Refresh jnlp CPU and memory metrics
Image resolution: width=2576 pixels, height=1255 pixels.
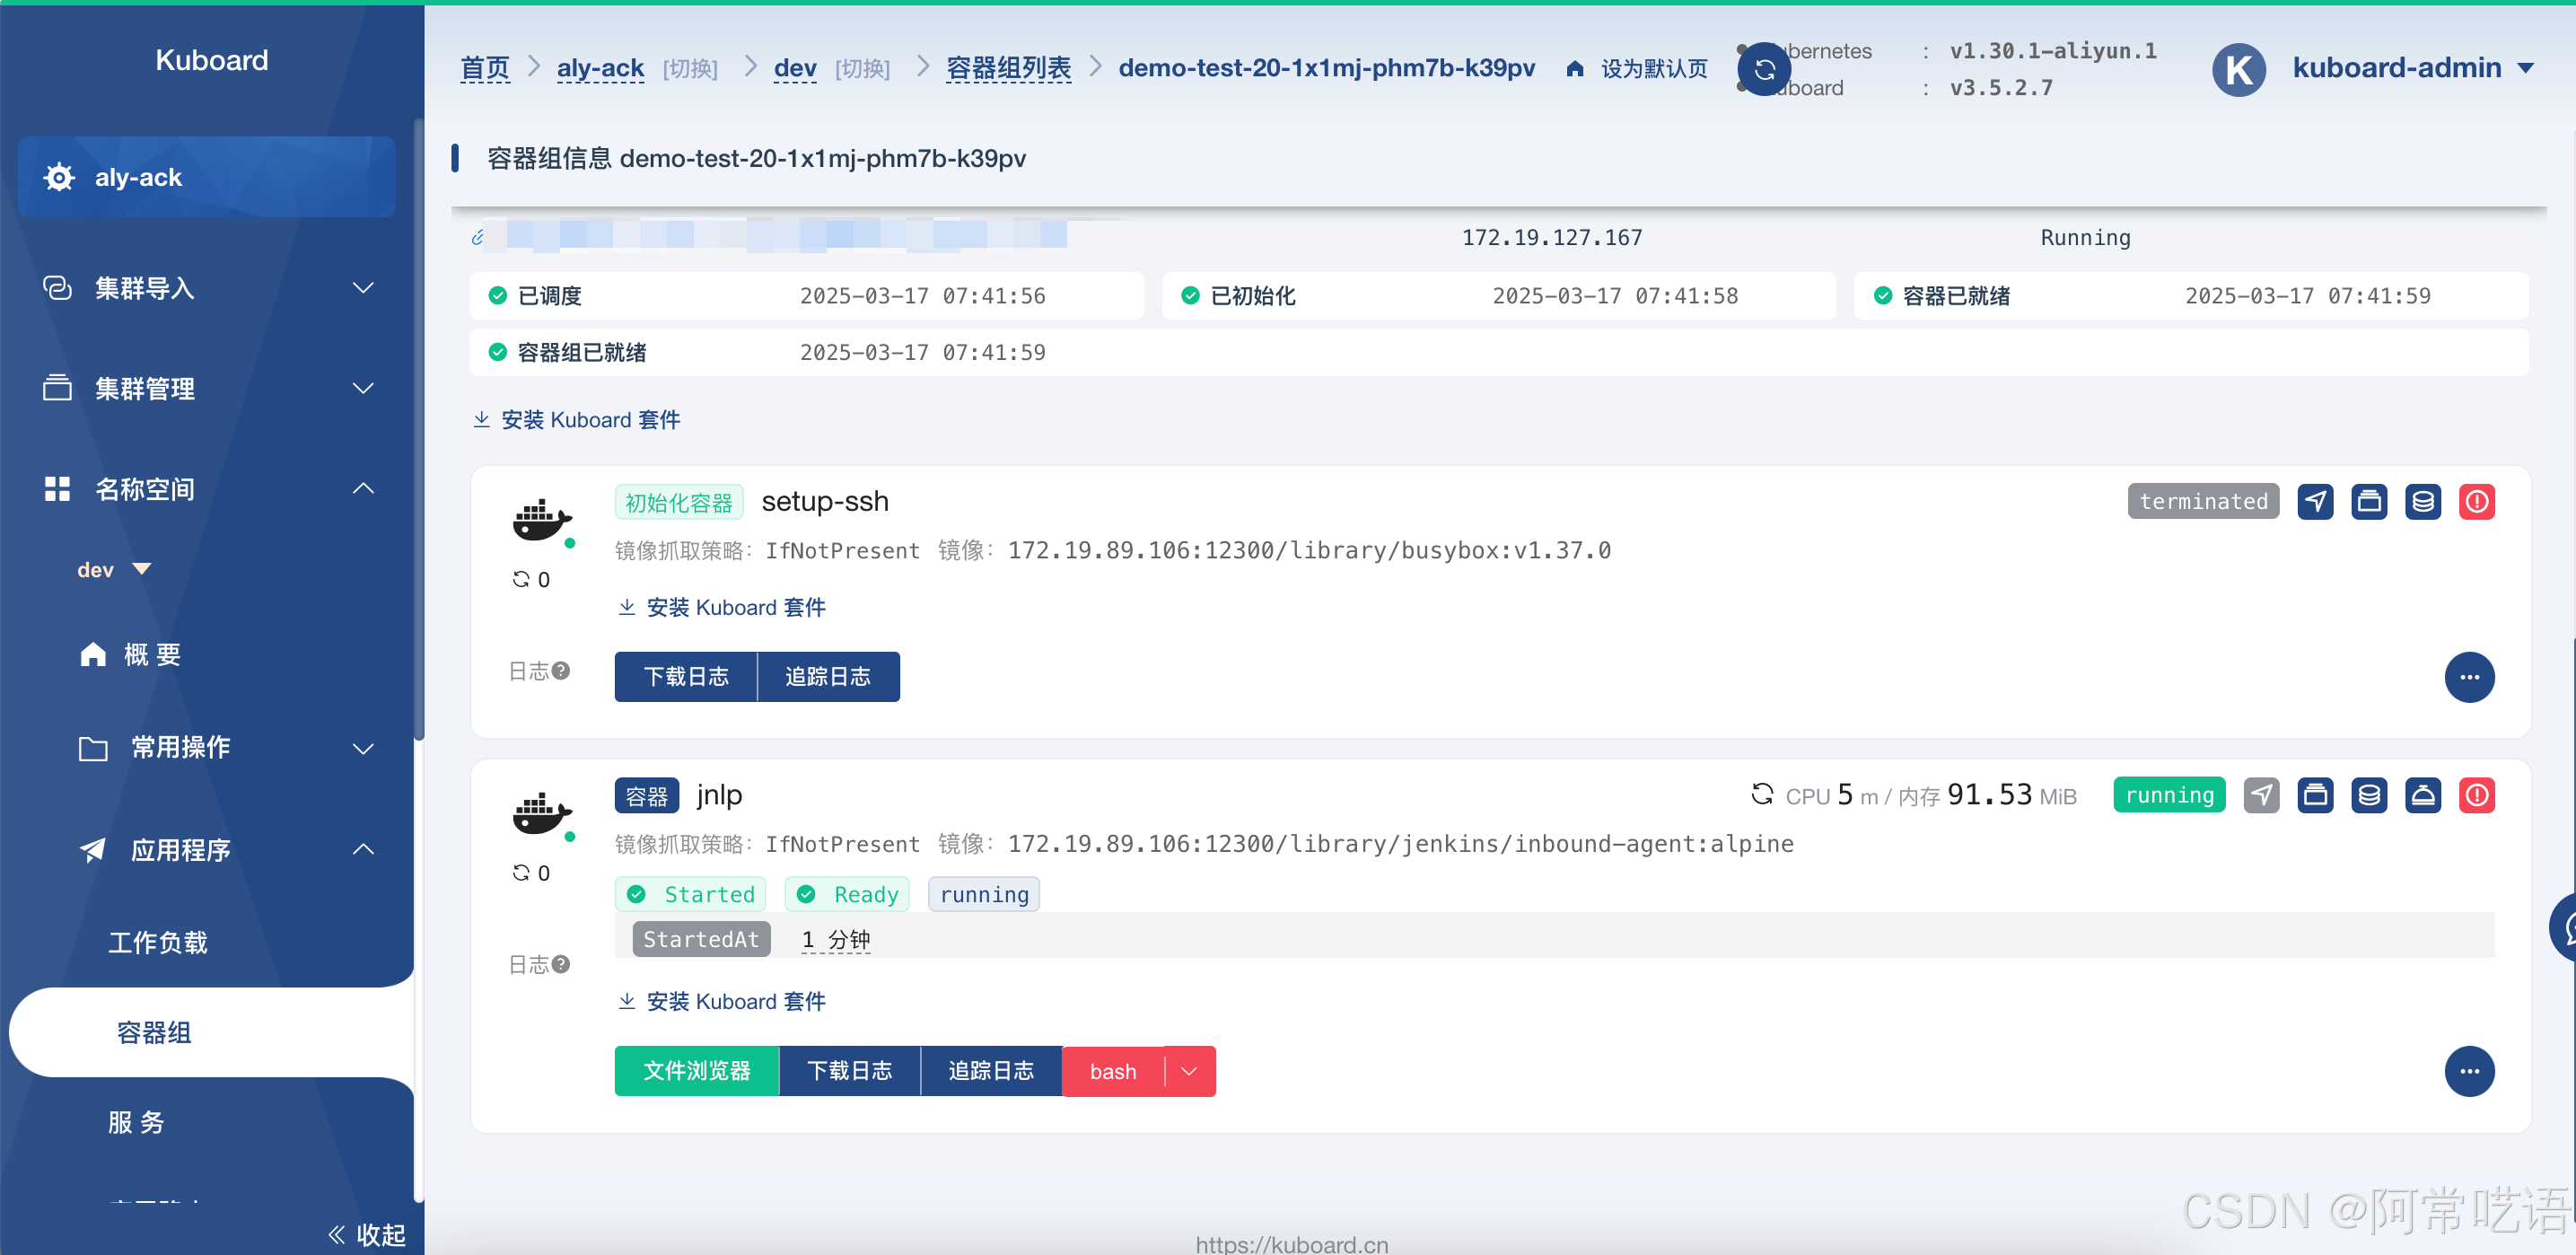[1762, 794]
